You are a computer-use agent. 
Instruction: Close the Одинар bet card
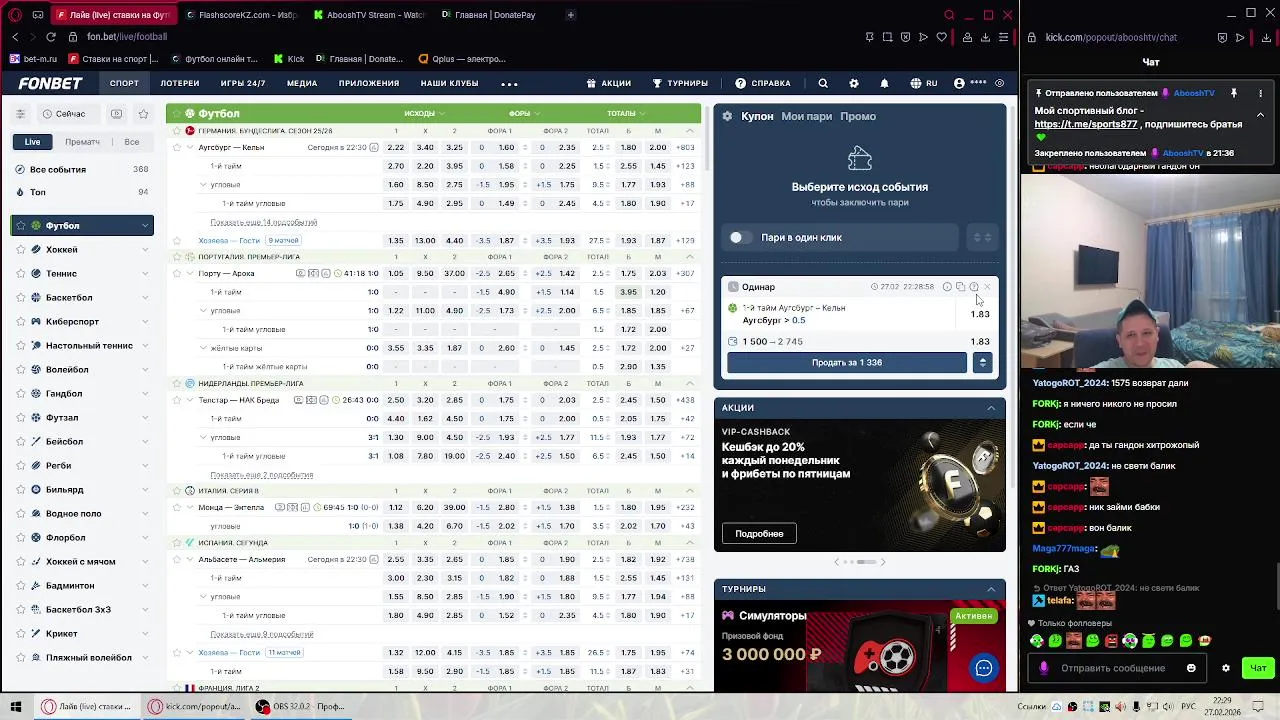[x=987, y=287]
